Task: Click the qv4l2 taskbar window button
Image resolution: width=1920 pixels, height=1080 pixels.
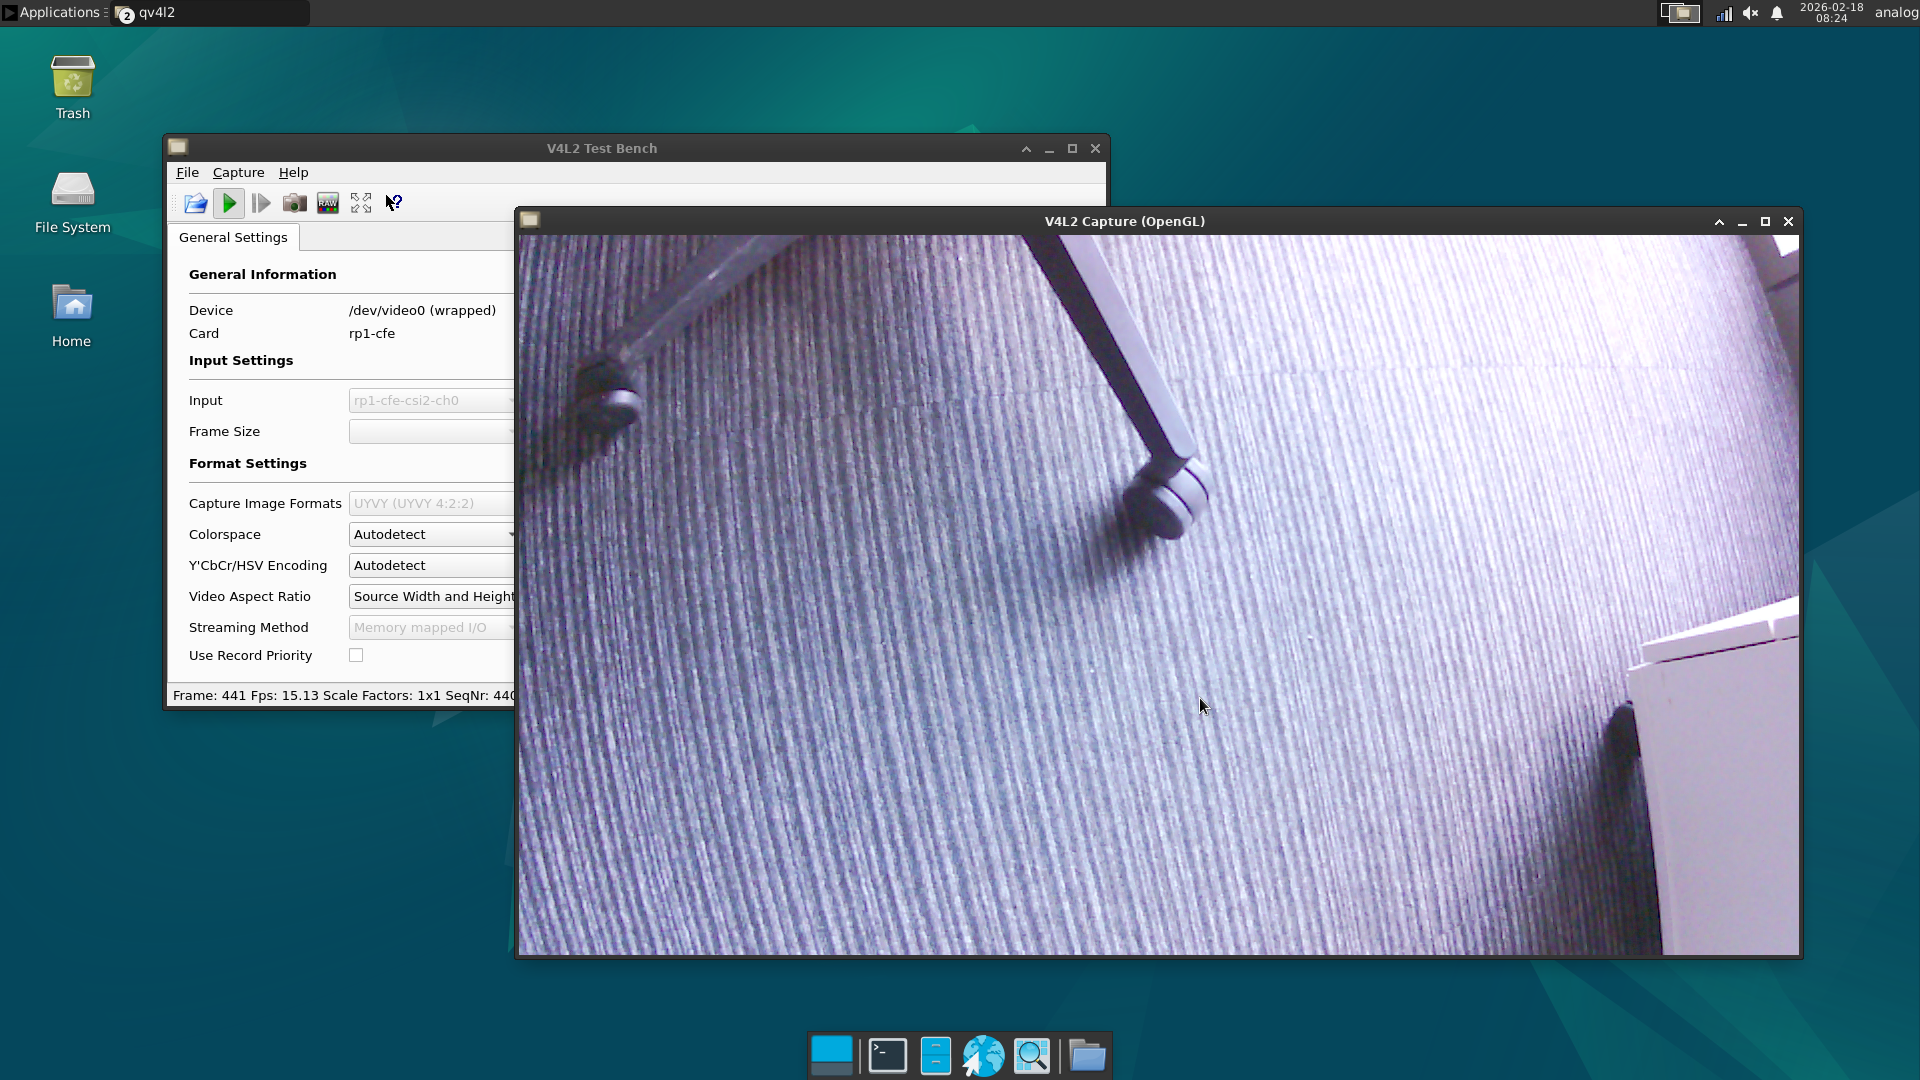Action: pos(210,12)
